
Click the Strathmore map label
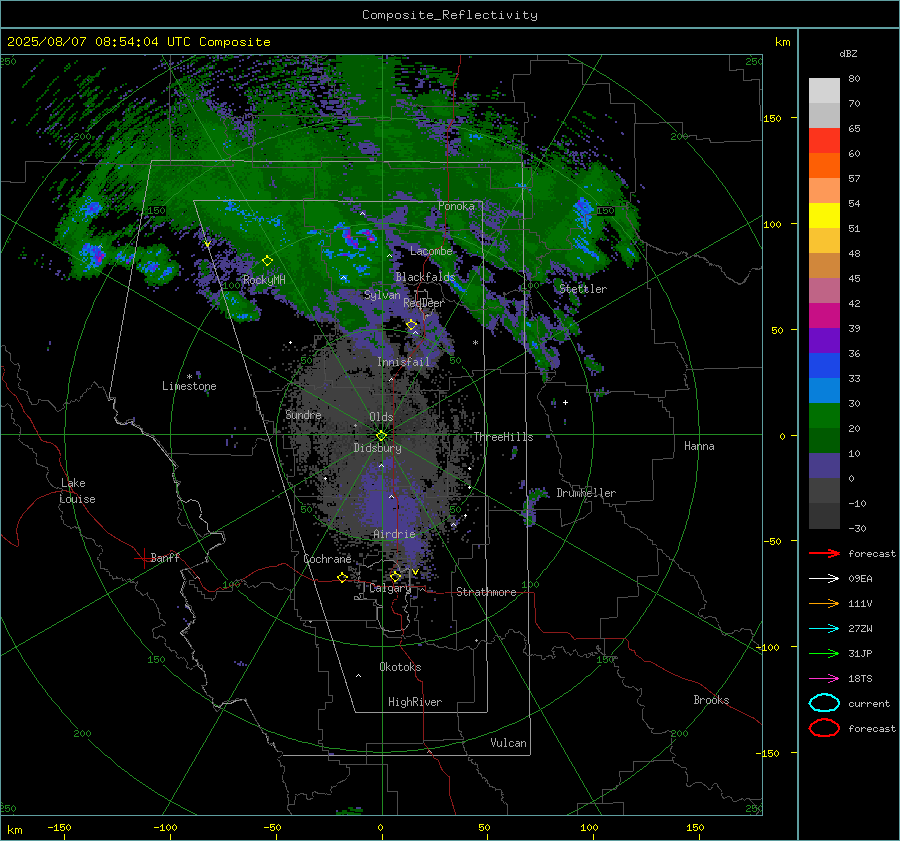pos(486,592)
